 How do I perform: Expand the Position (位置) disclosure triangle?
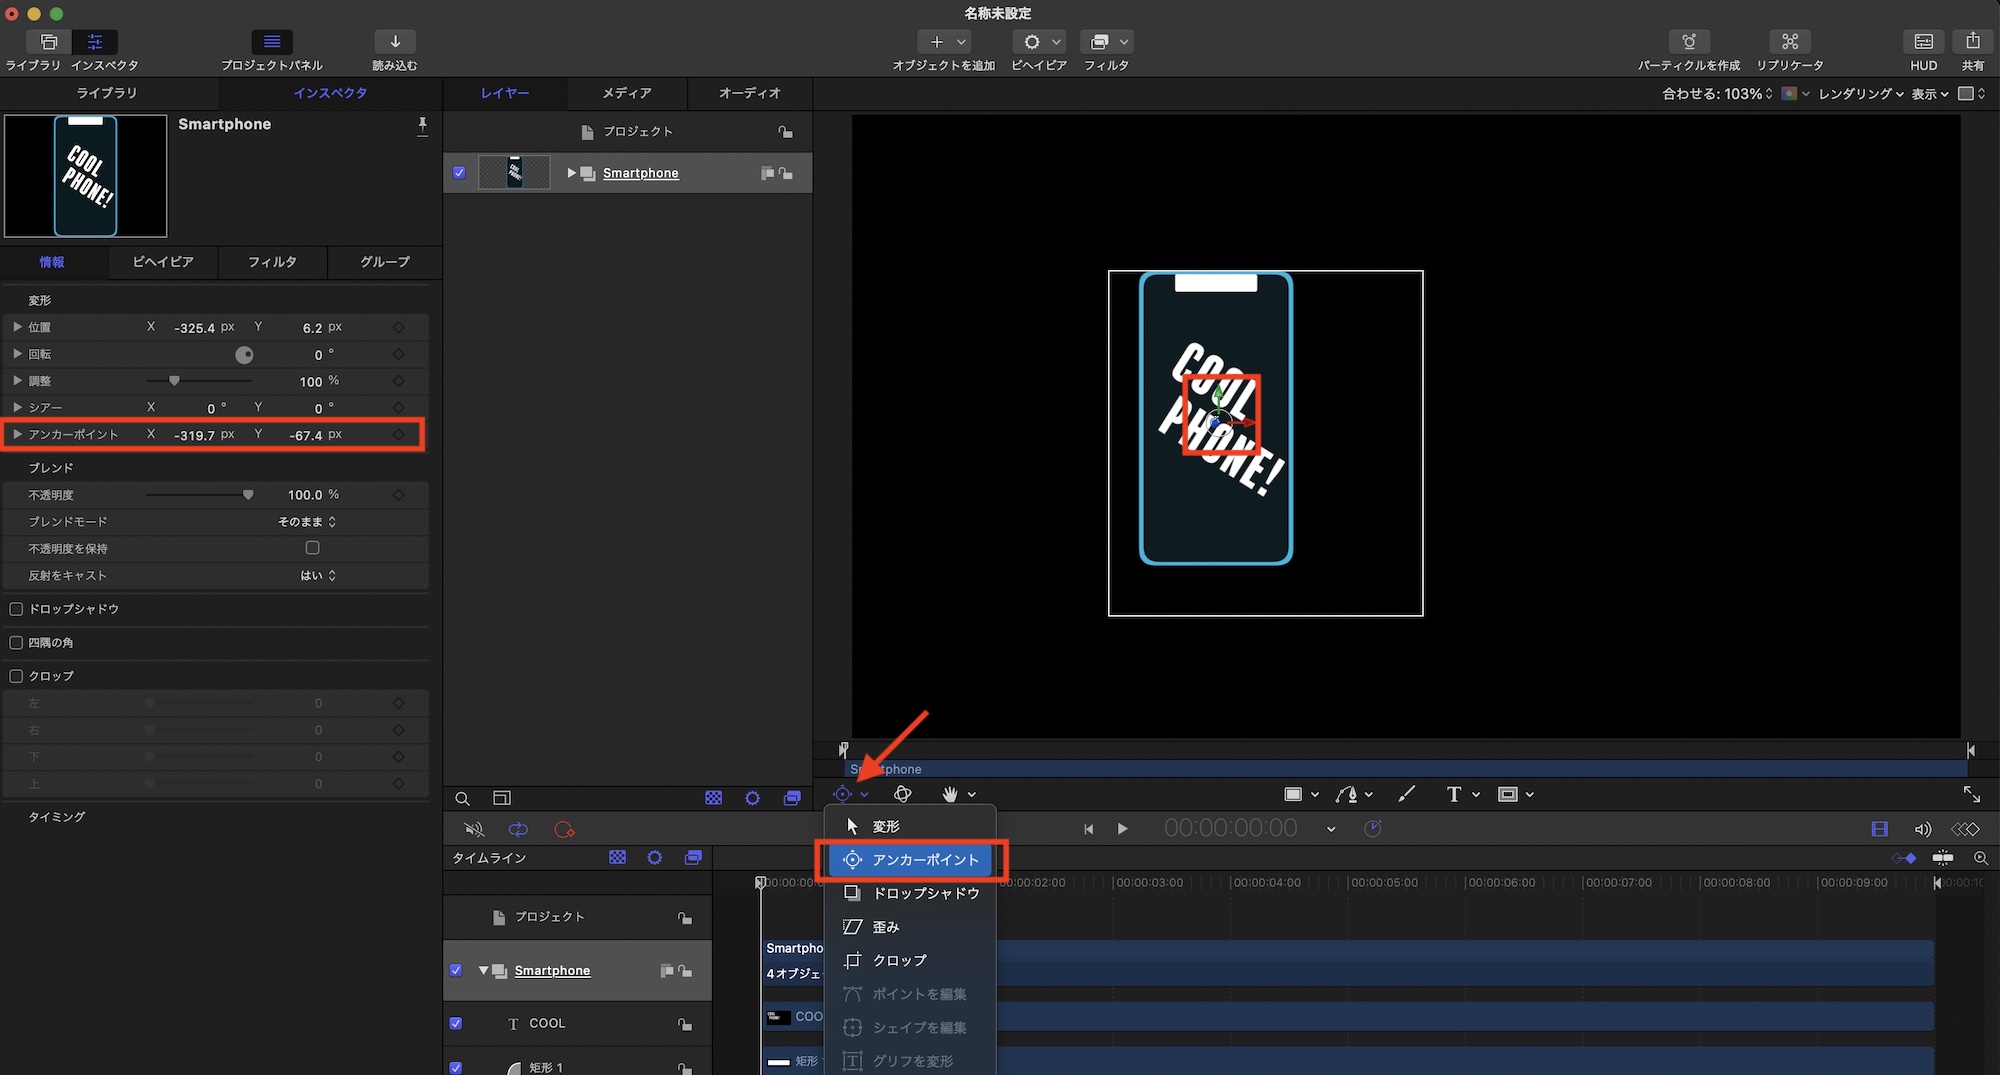coord(17,327)
